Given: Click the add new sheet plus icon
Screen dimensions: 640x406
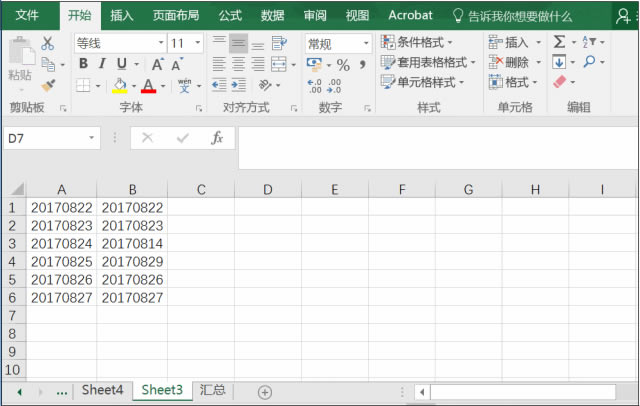Looking at the screenshot, I should click(x=265, y=392).
